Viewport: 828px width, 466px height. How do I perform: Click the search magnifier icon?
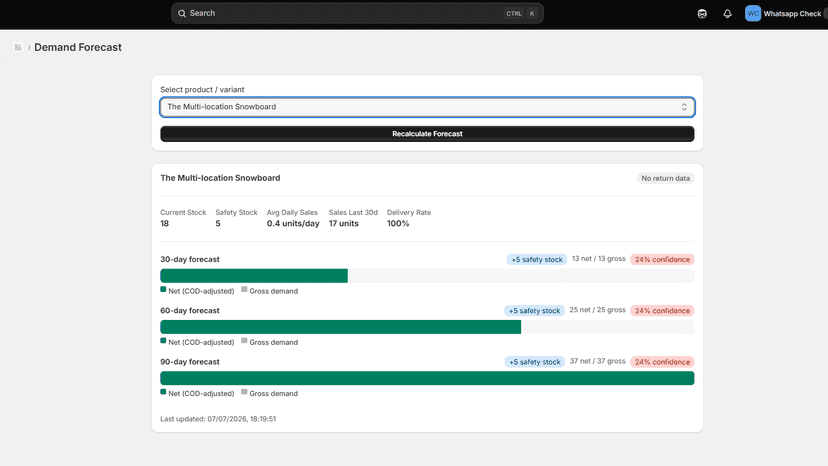point(182,13)
